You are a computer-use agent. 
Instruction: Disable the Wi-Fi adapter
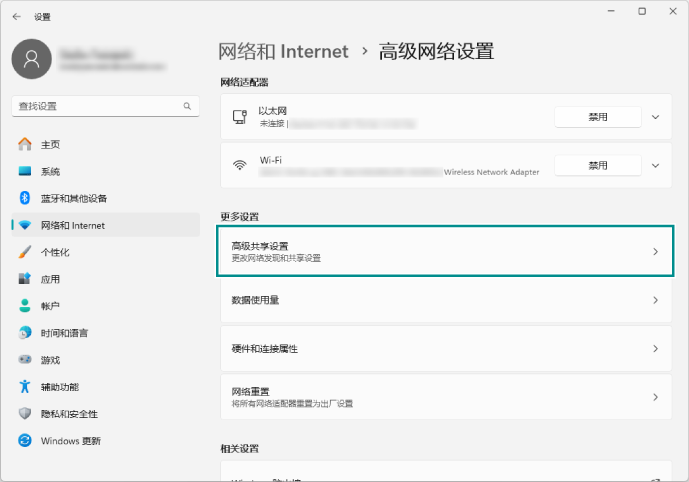(x=598, y=165)
